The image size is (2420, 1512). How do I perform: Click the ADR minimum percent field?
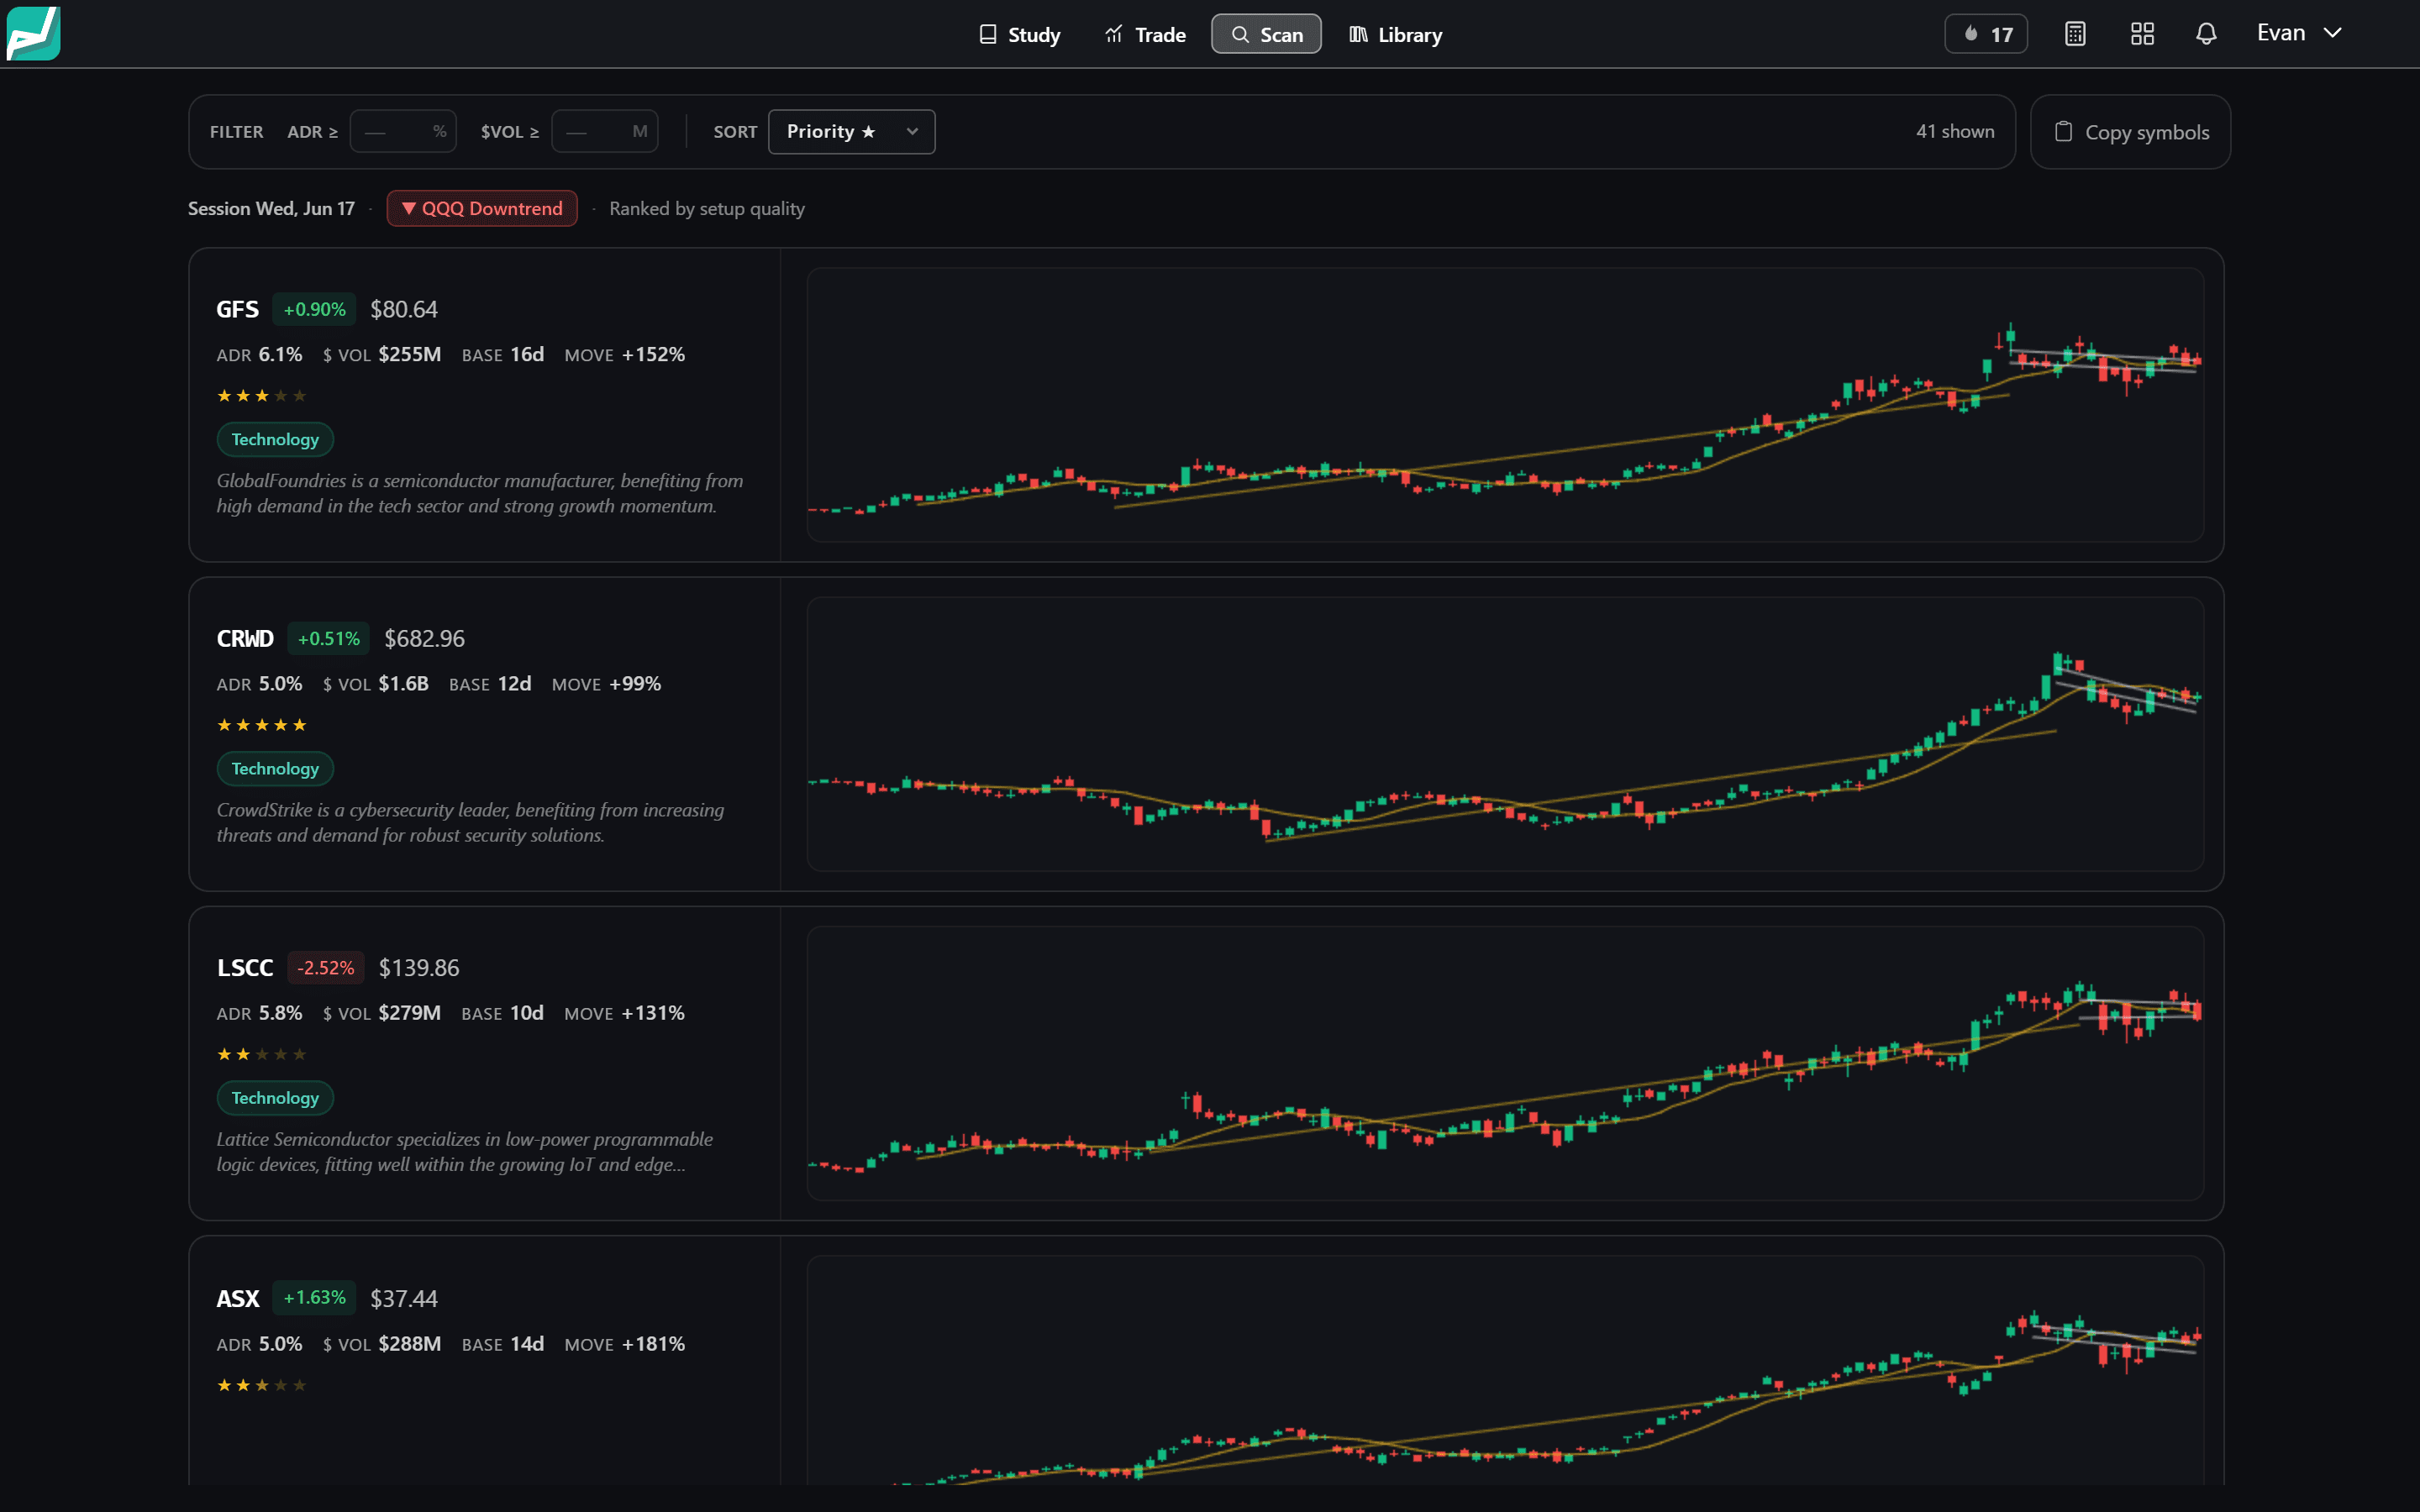coord(403,131)
